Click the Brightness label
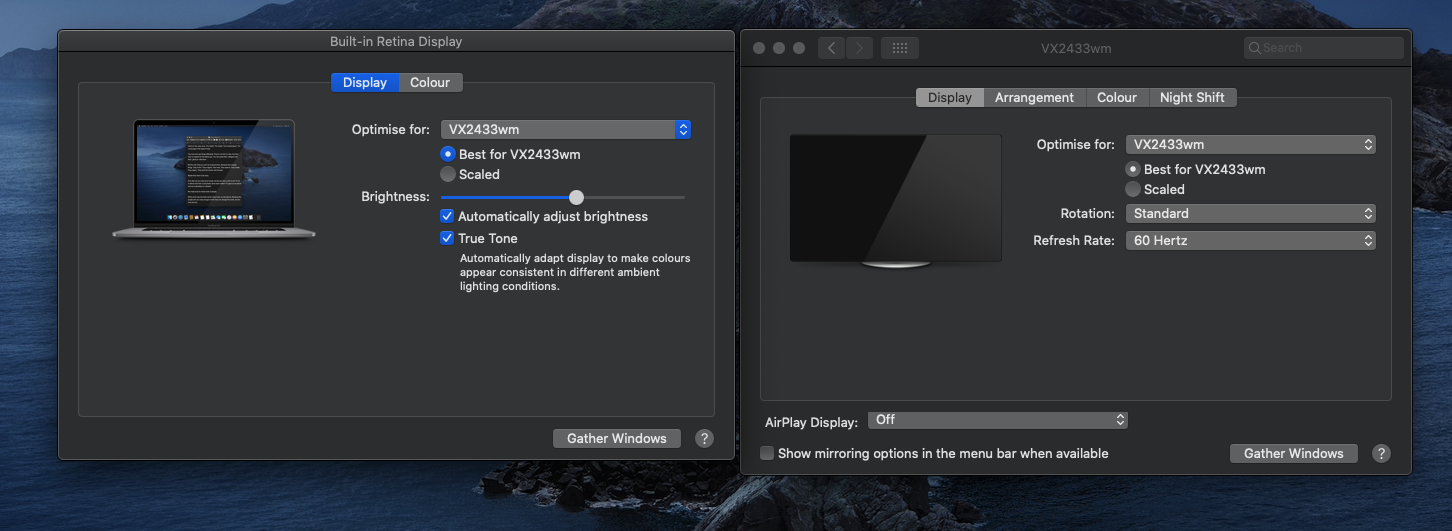This screenshot has width=1452, height=531. (395, 196)
